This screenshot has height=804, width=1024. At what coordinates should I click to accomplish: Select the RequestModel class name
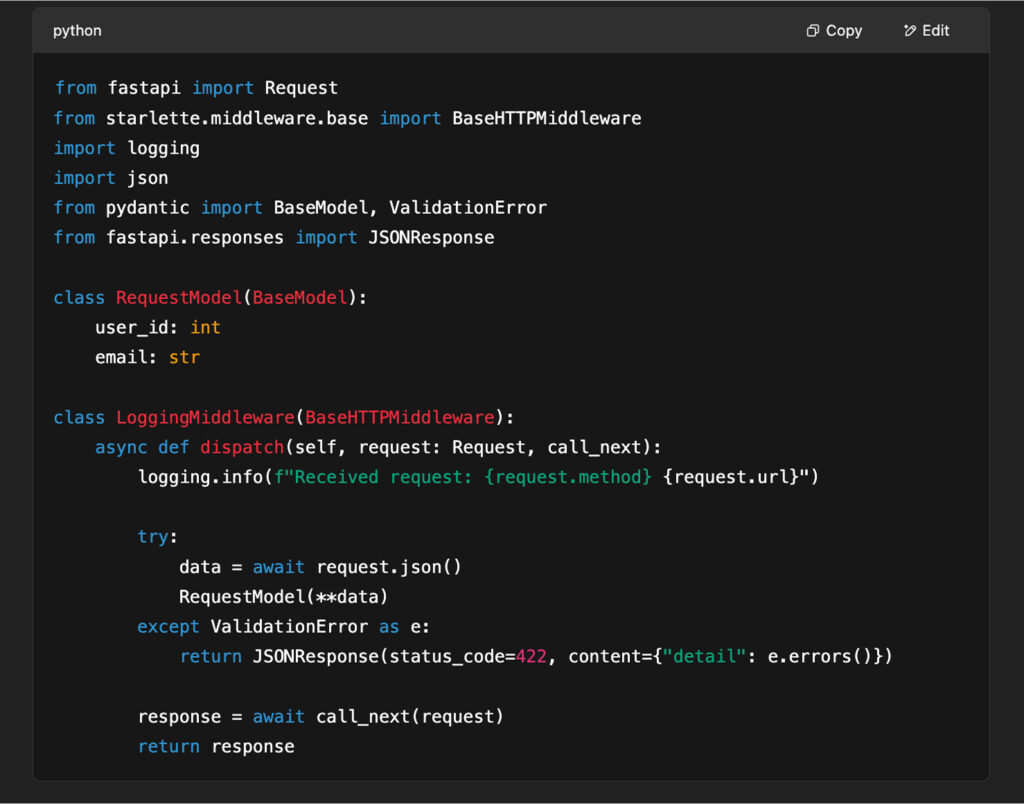point(178,297)
